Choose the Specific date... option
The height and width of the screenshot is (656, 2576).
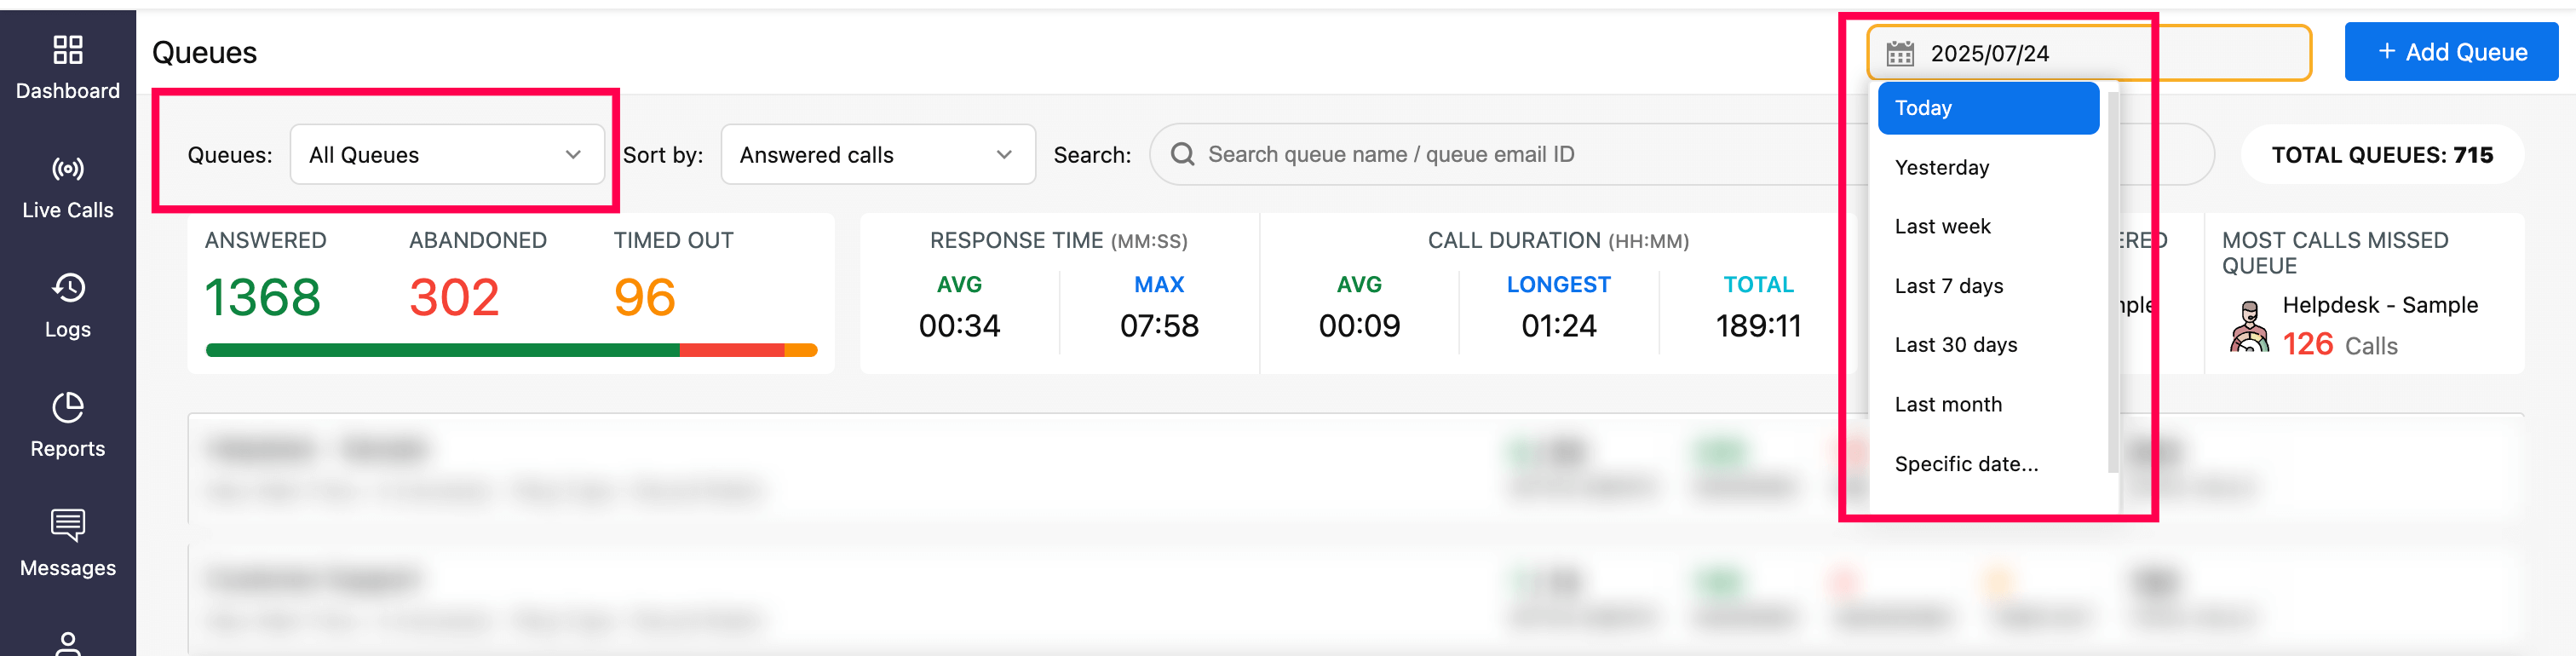click(1965, 464)
